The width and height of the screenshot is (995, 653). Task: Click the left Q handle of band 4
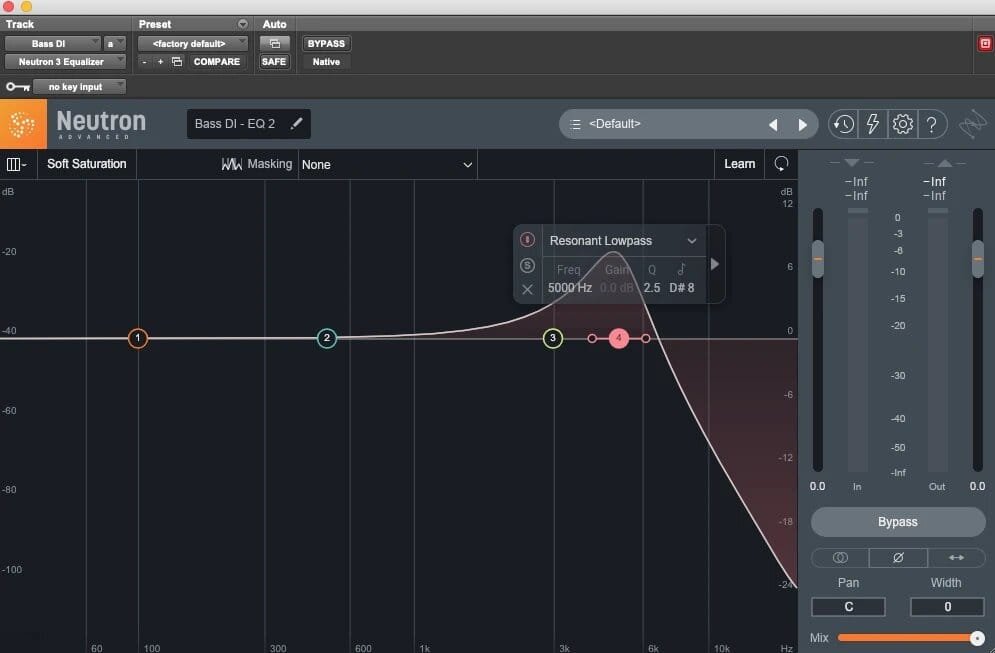click(592, 338)
